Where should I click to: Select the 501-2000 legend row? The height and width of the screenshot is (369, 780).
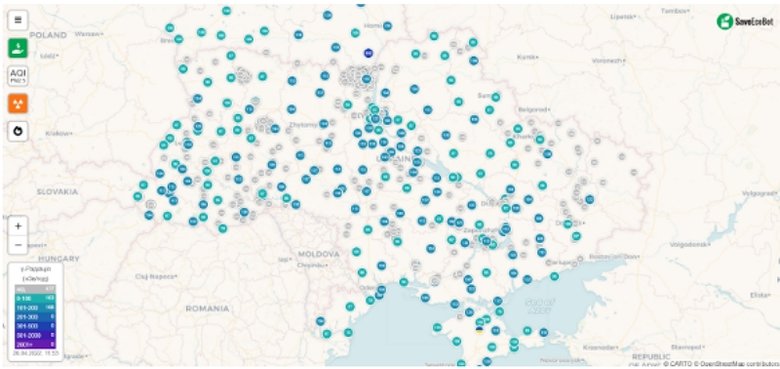(35, 336)
